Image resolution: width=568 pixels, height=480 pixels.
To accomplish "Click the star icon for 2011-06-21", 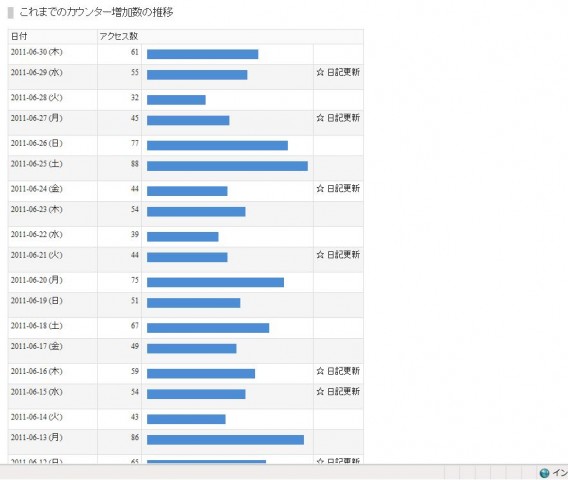I will (x=320, y=255).
